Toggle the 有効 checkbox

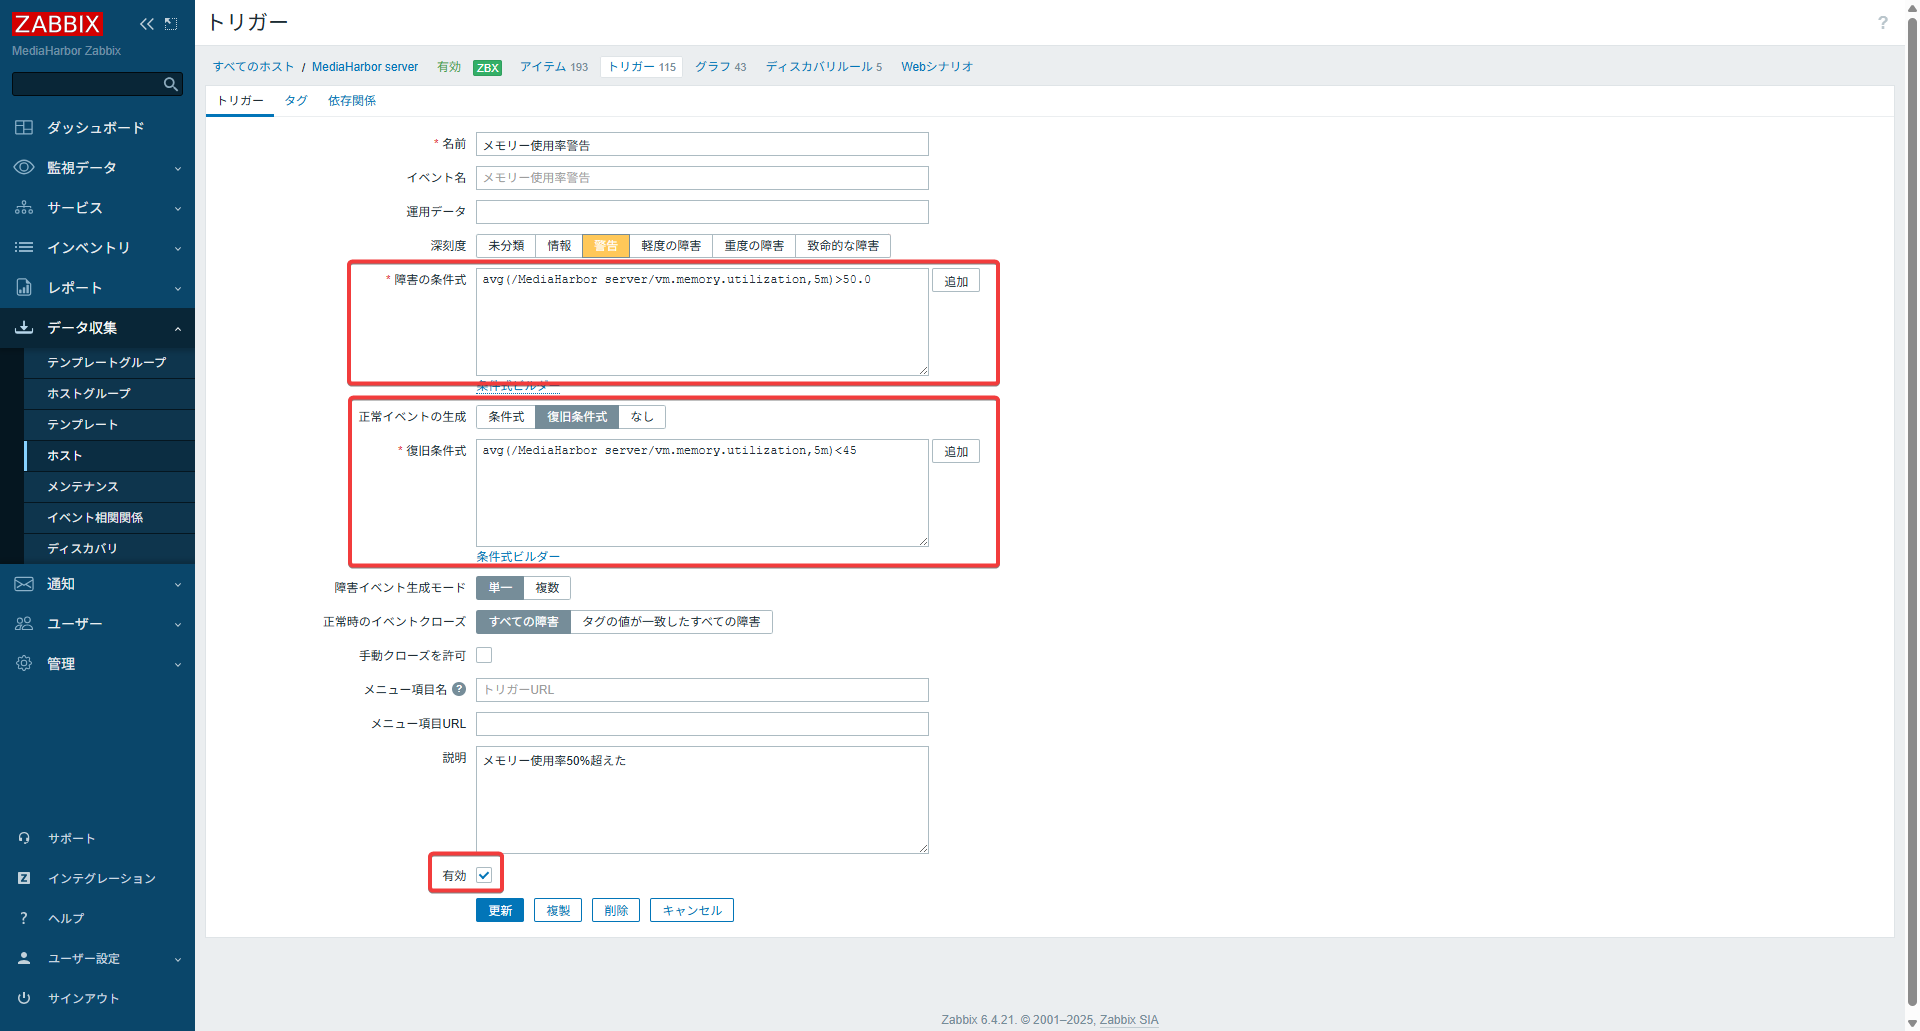(484, 875)
